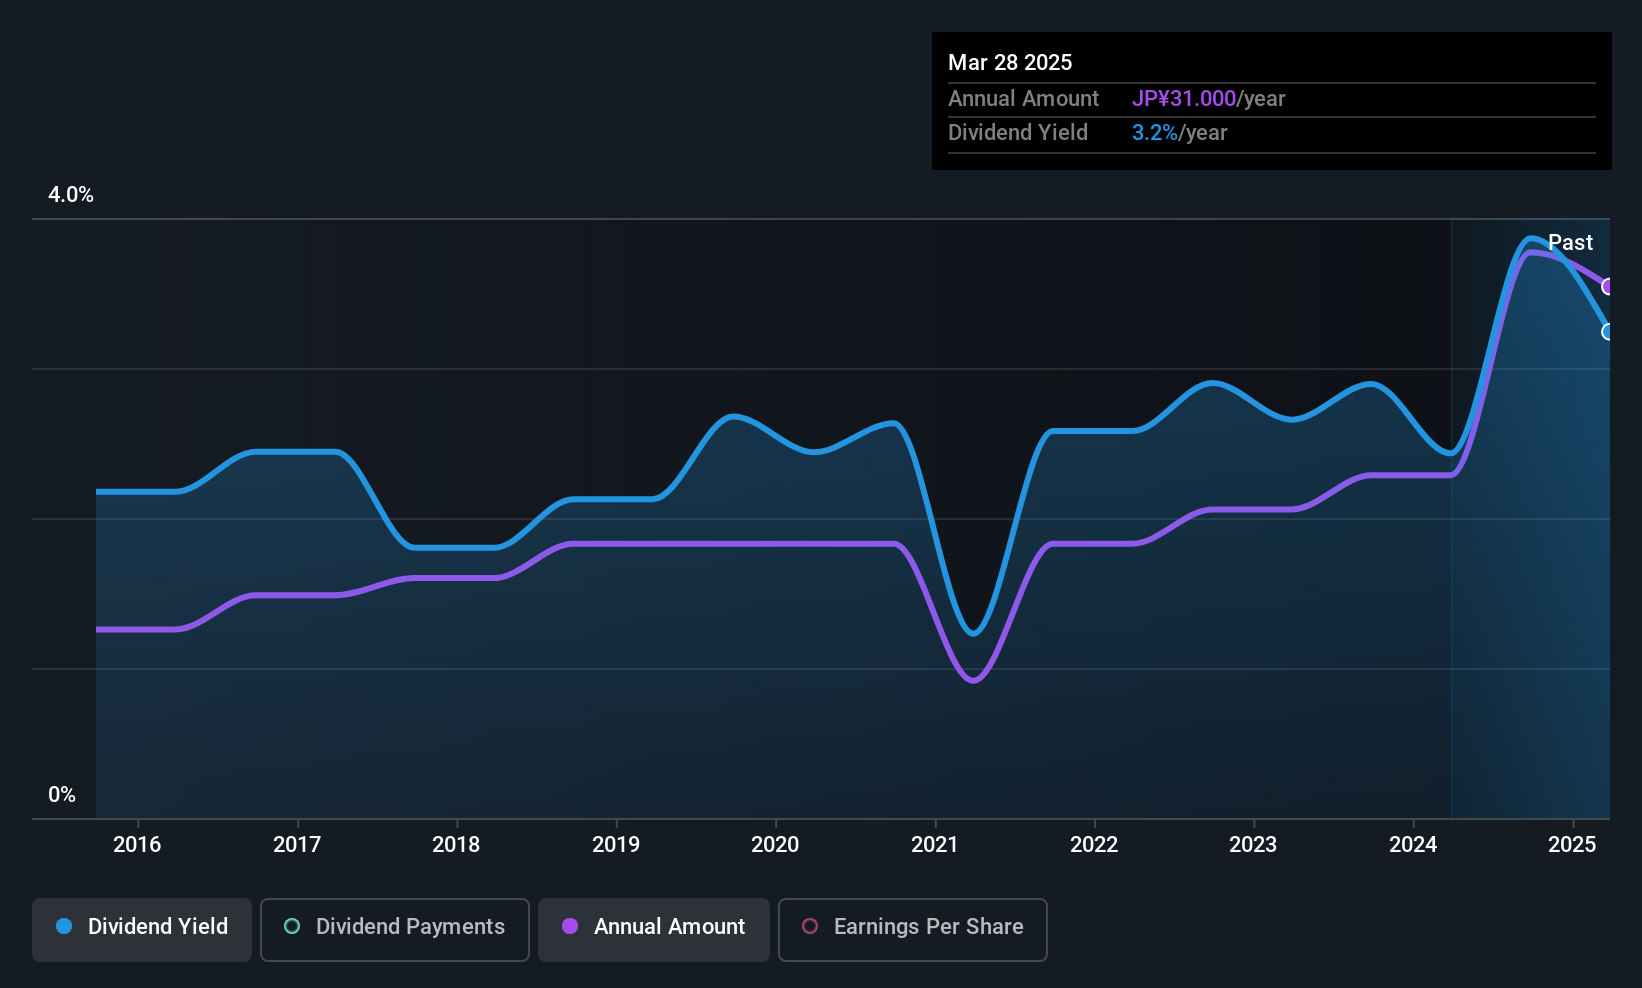Click the 4.0% y-axis label
This screenshot has width=1642, height=988.
71,195
